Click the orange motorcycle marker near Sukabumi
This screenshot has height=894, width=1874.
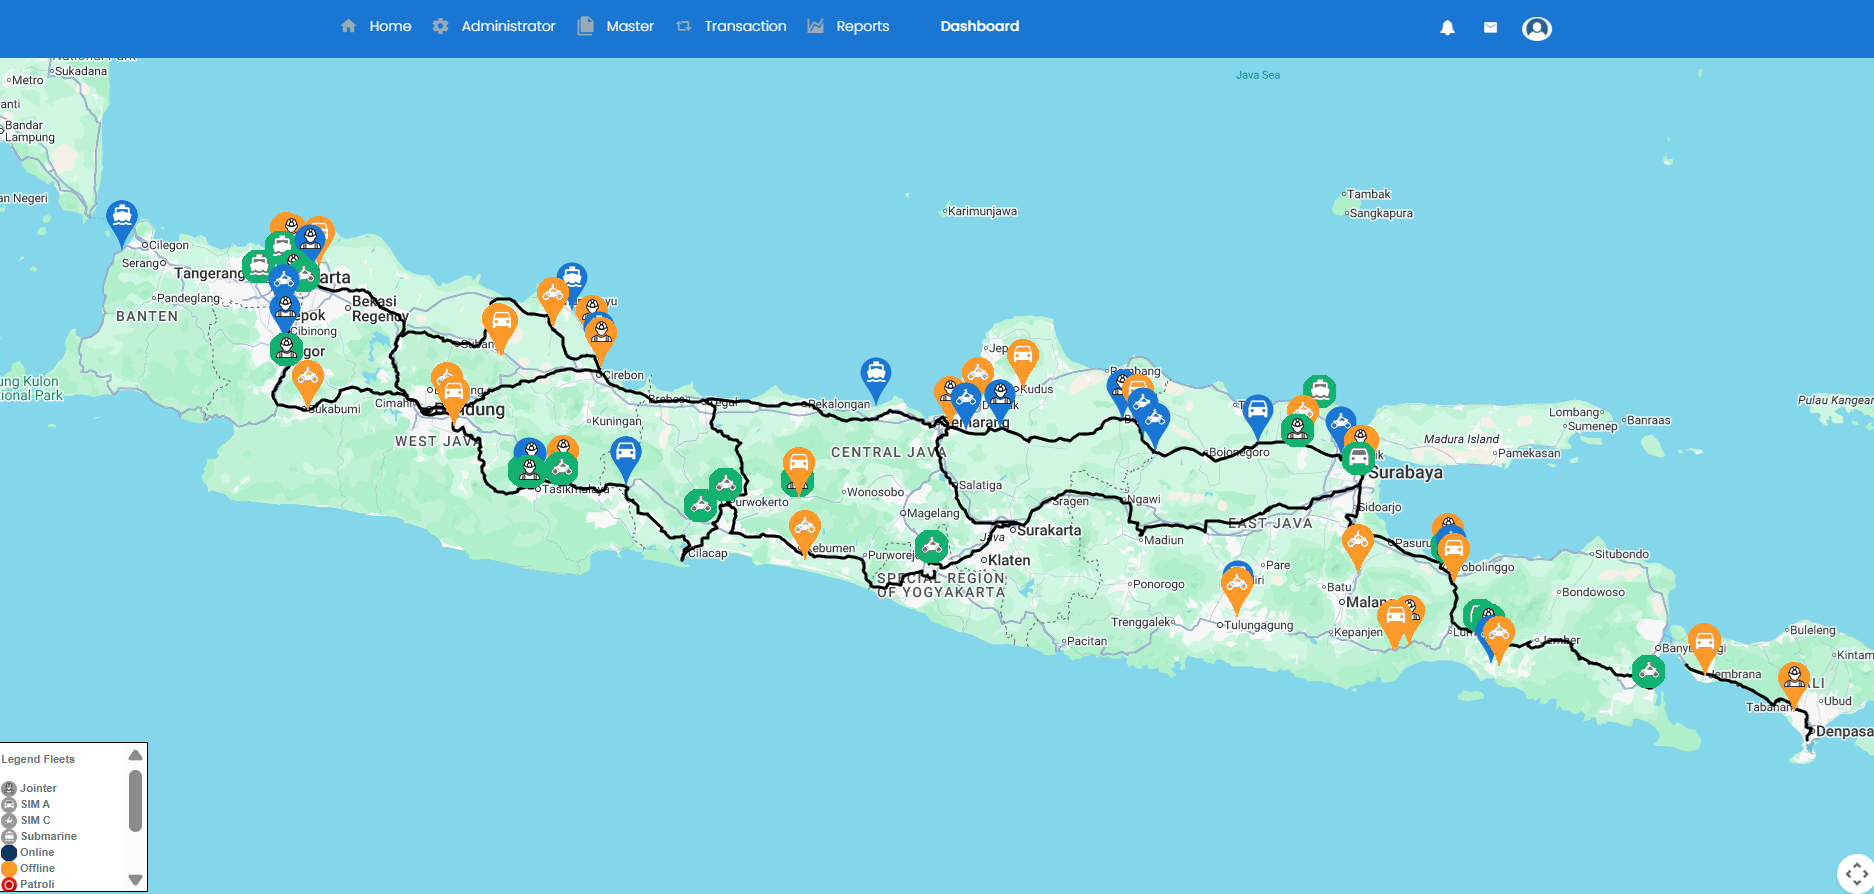307,379
